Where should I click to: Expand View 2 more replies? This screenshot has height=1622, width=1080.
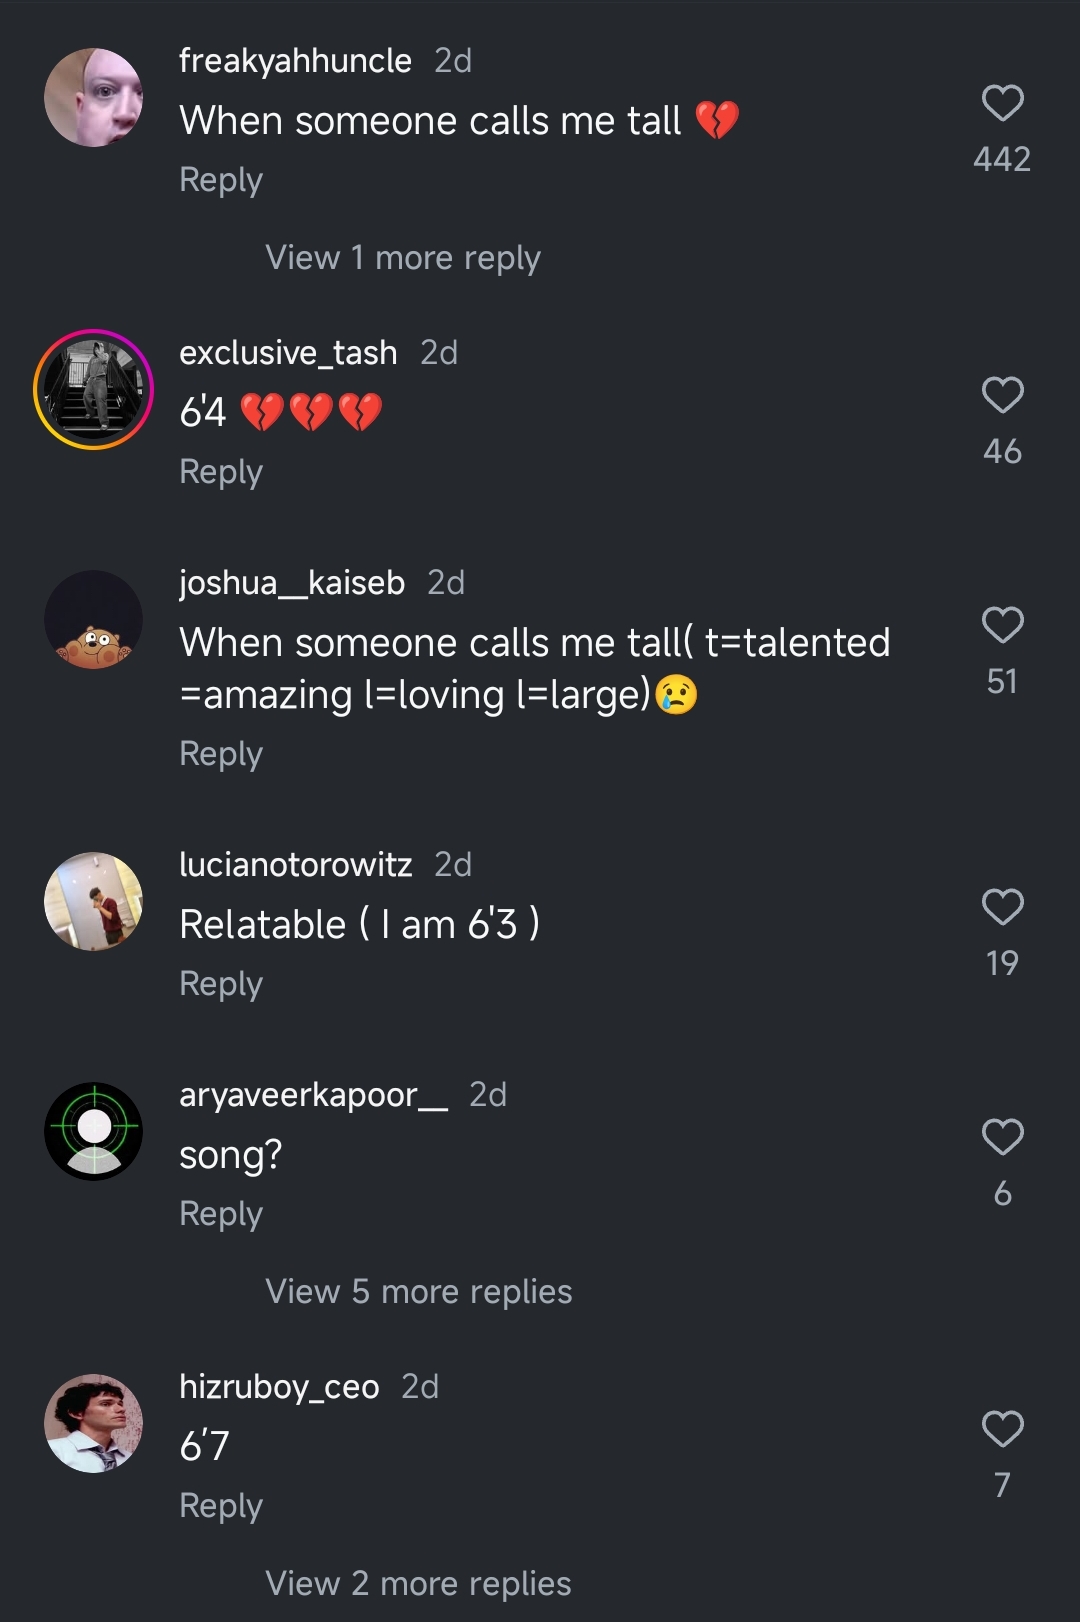coord(418,1584)
